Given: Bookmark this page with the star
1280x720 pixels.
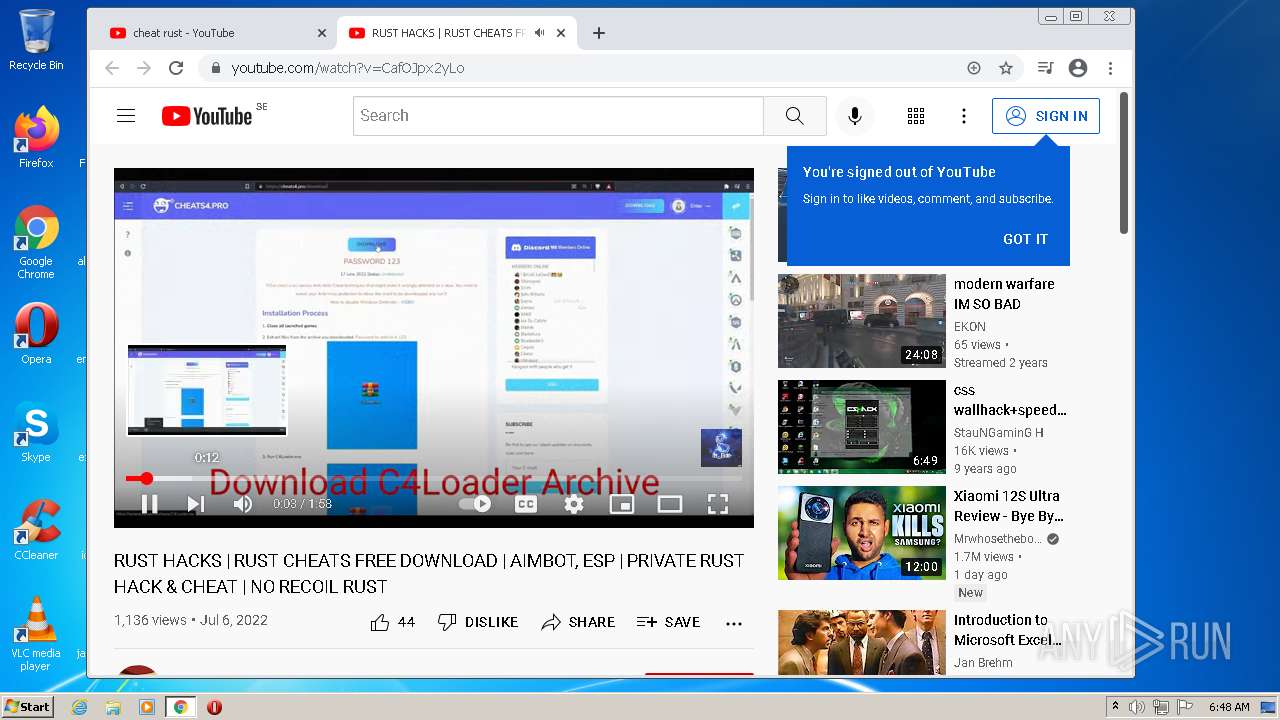Looking at the screenshot, I should click(x=1006, y=68).
